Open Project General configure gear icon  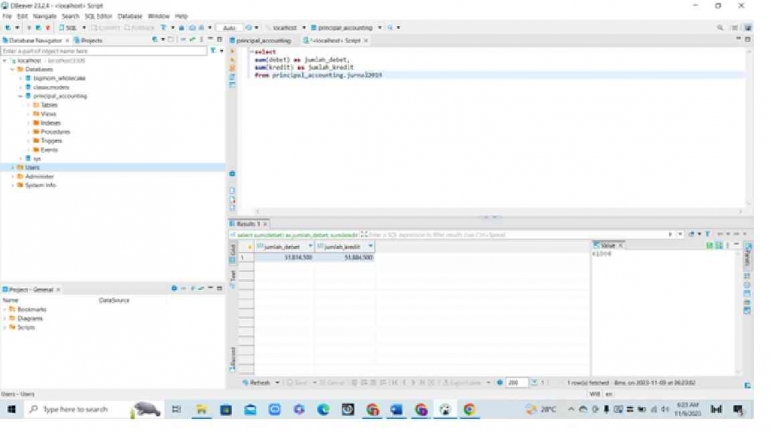pos(174,289)
